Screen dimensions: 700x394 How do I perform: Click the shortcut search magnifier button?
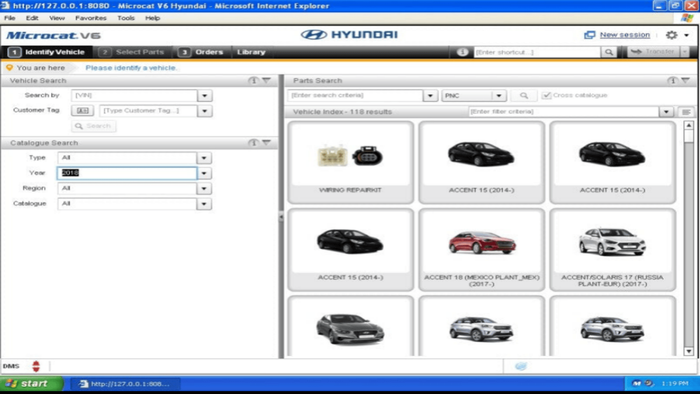pos(608,52)
